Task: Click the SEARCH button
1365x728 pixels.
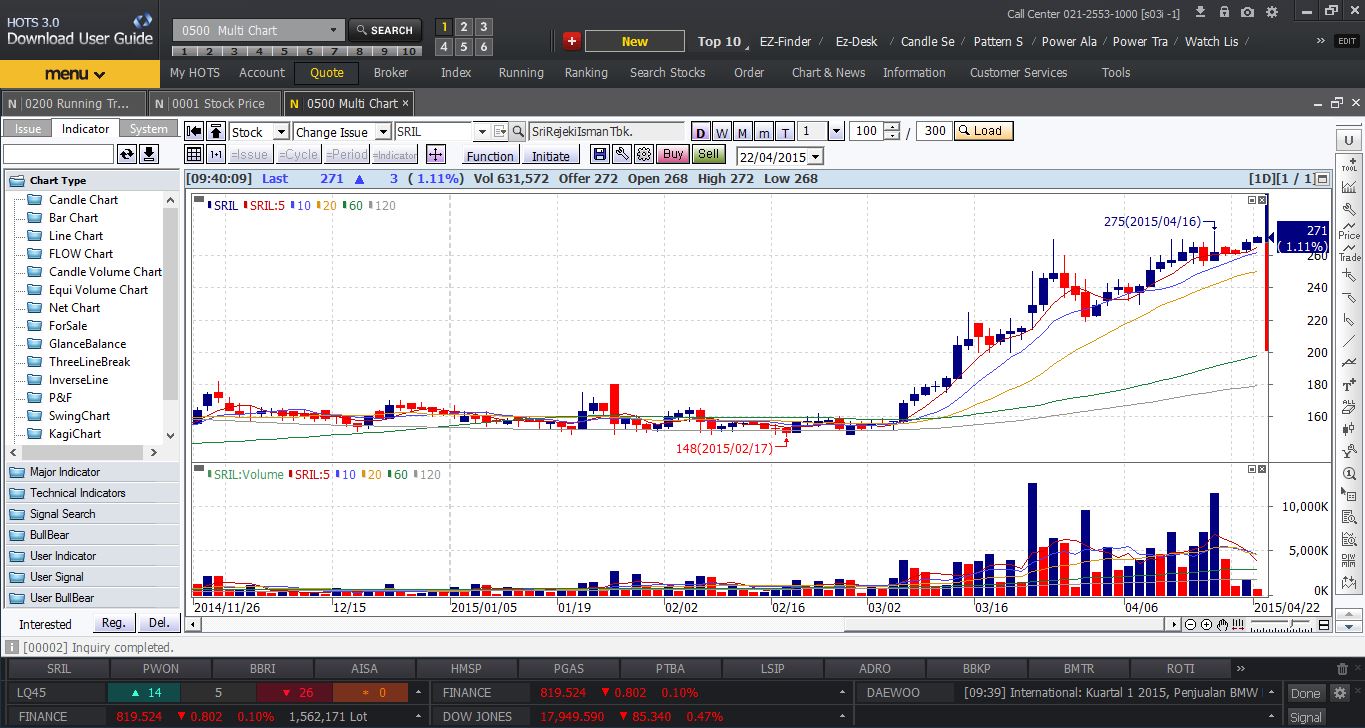Action: click(x=384, y=30)
